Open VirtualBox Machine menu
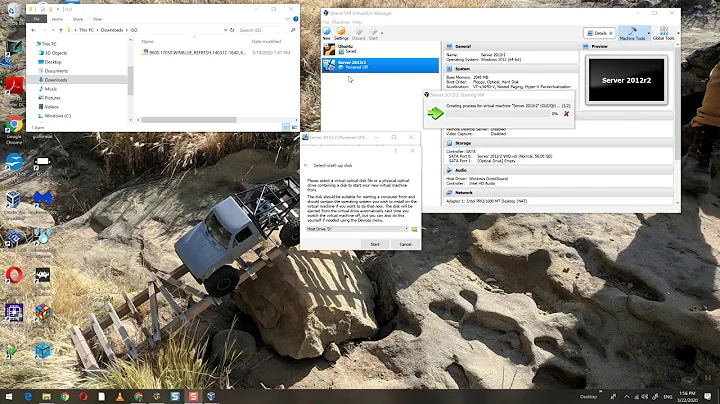 [x=340, y=22]
